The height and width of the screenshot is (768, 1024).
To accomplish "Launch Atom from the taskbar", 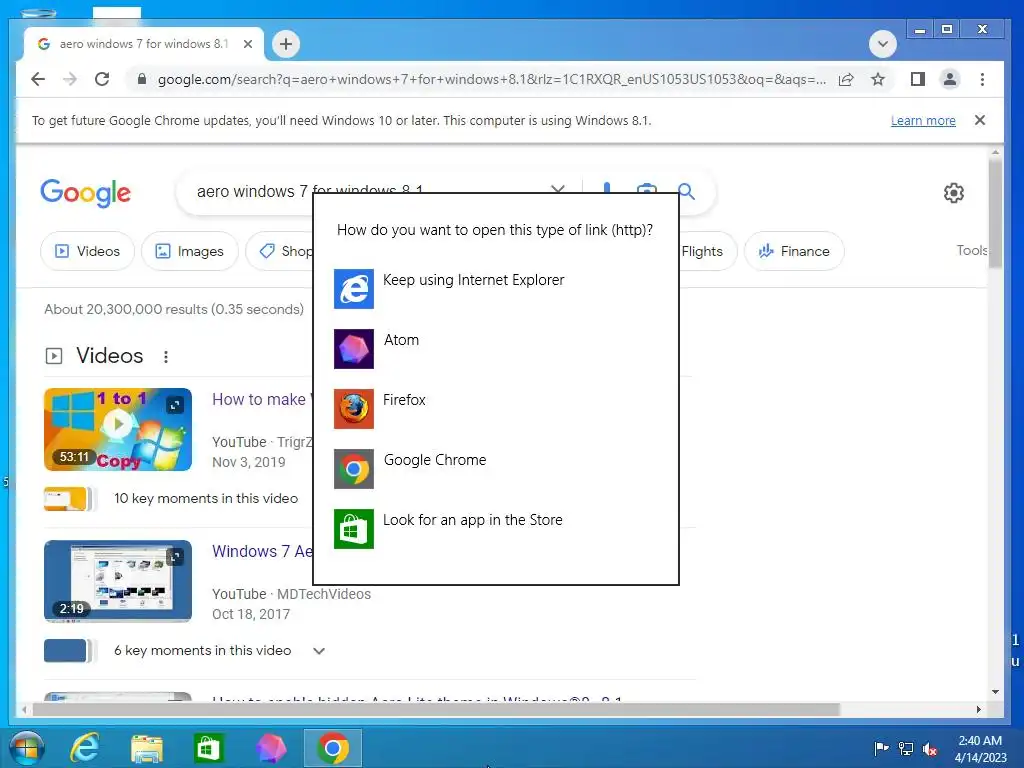I will (x=270, y=748).
